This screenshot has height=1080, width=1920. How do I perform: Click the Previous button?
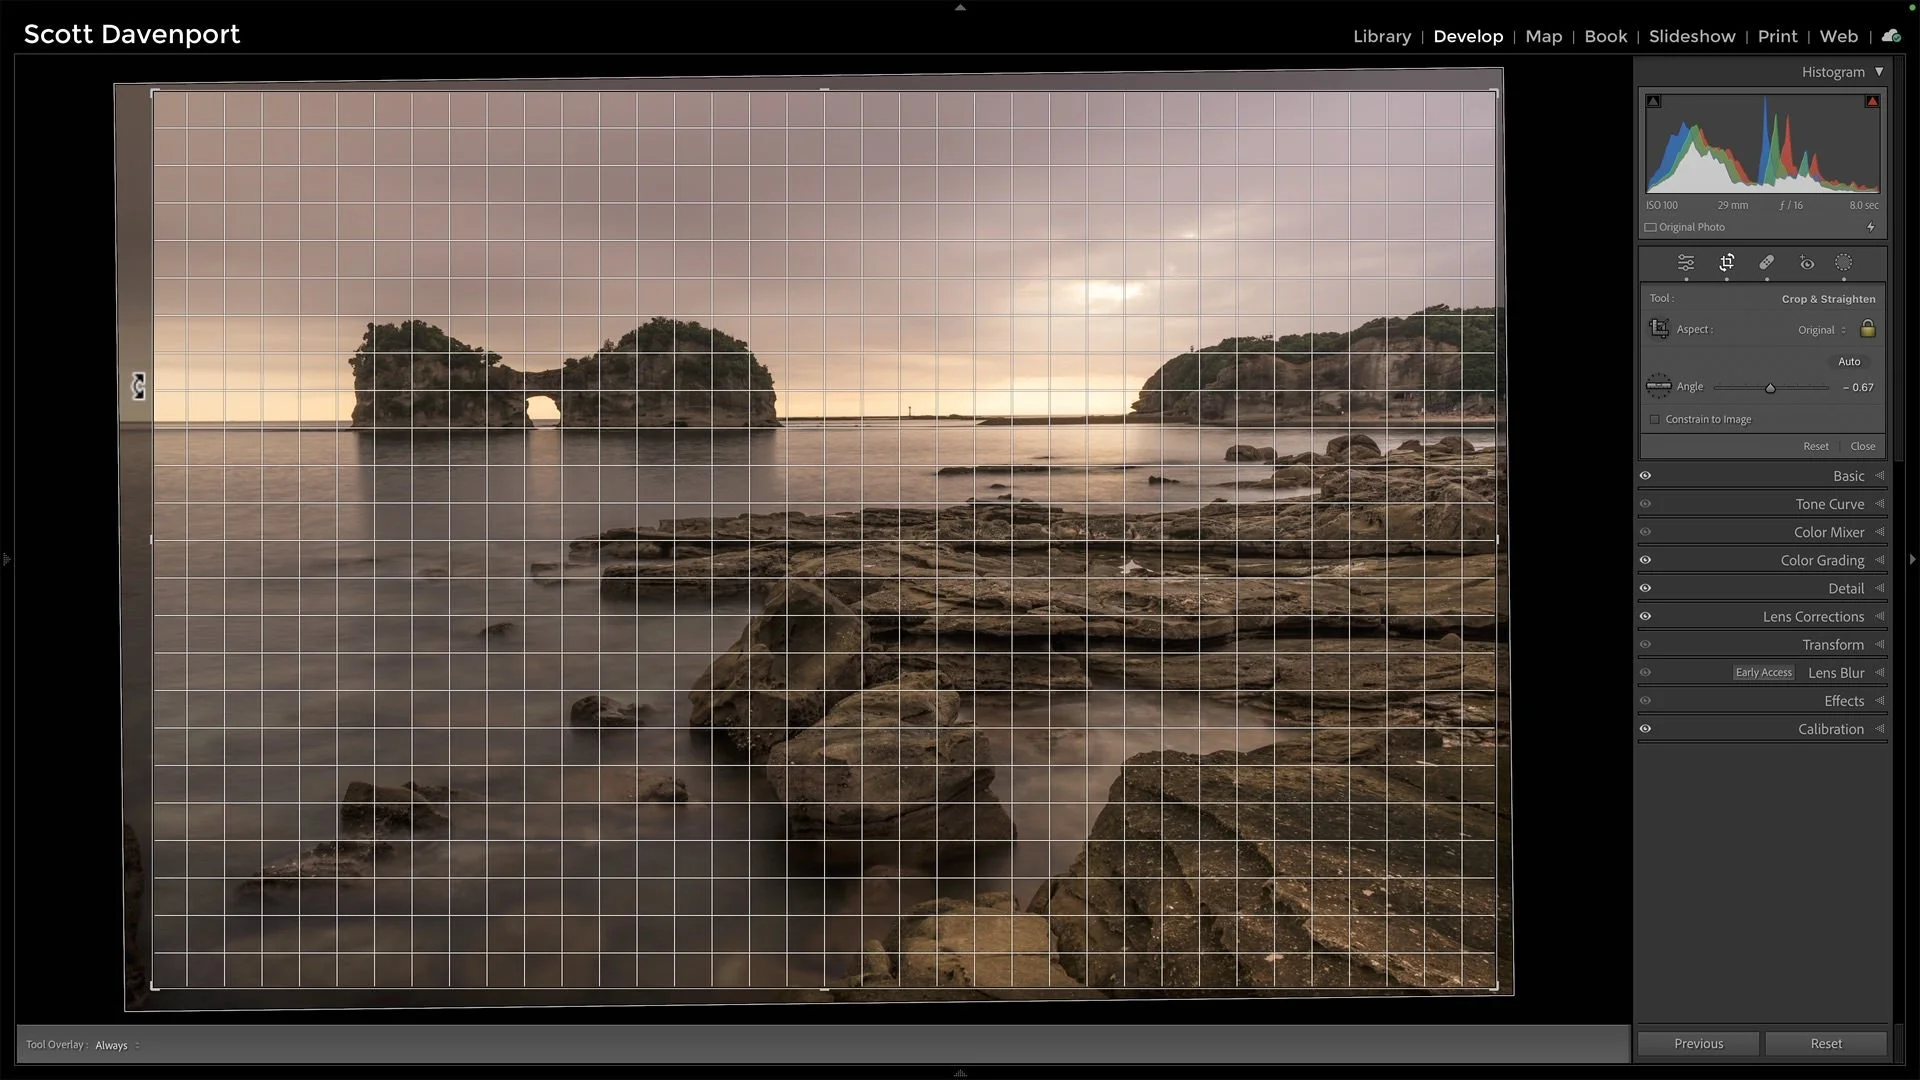point(1697,1043)
